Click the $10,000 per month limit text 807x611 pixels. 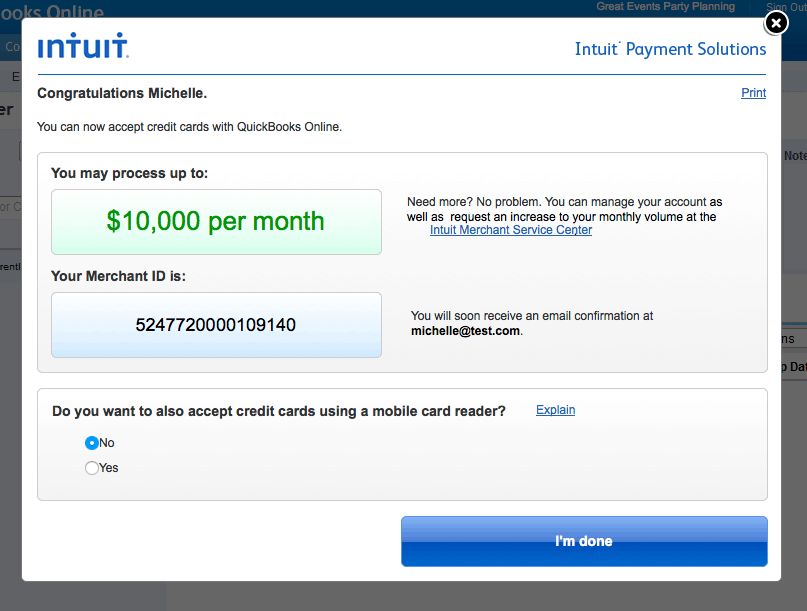216,221
